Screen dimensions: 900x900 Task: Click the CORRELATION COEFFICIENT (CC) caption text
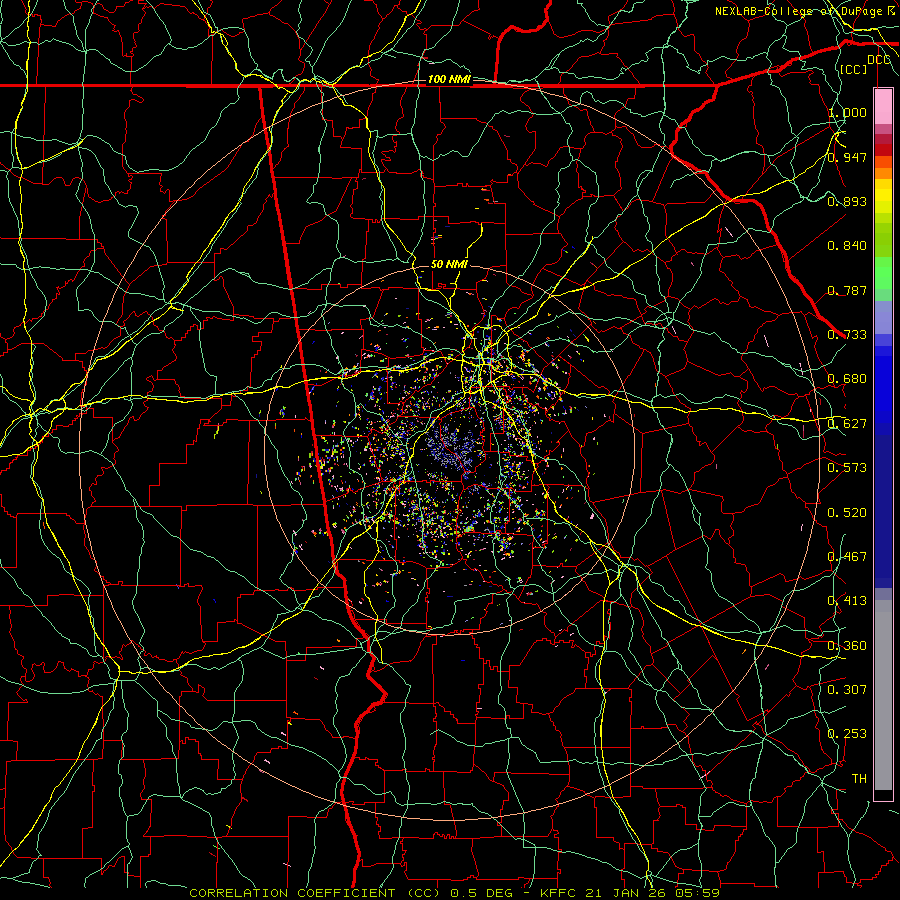pos(315,893)
